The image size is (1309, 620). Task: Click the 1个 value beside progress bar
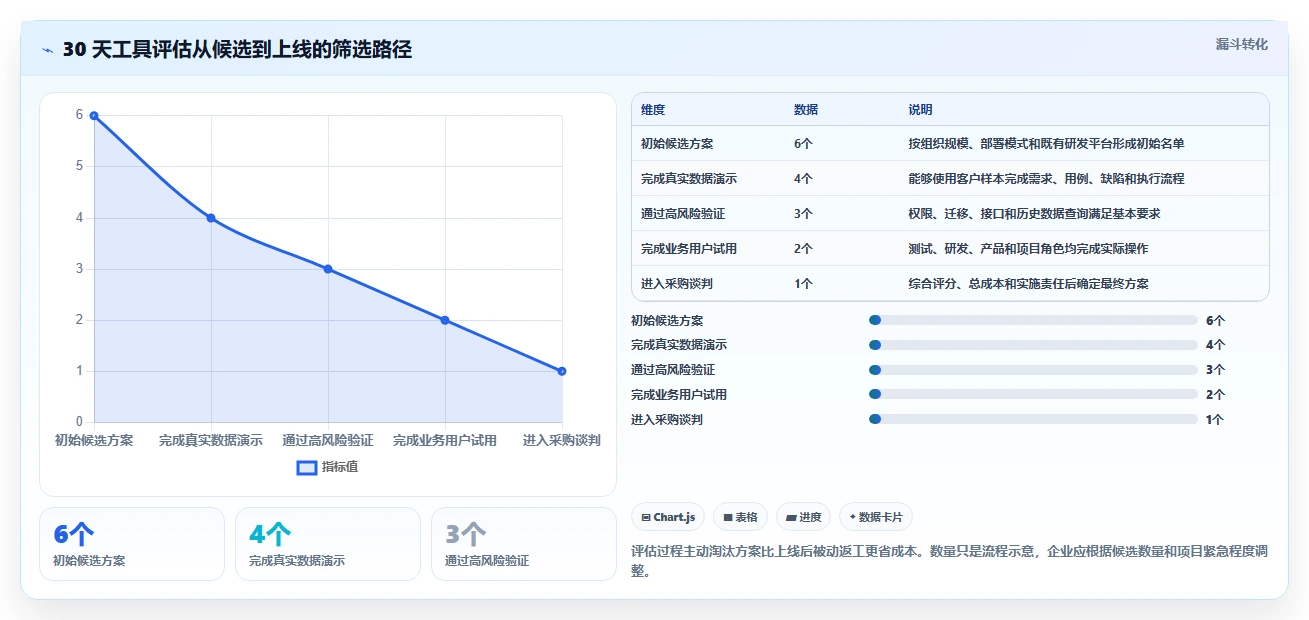click(x=1215, y=420)
